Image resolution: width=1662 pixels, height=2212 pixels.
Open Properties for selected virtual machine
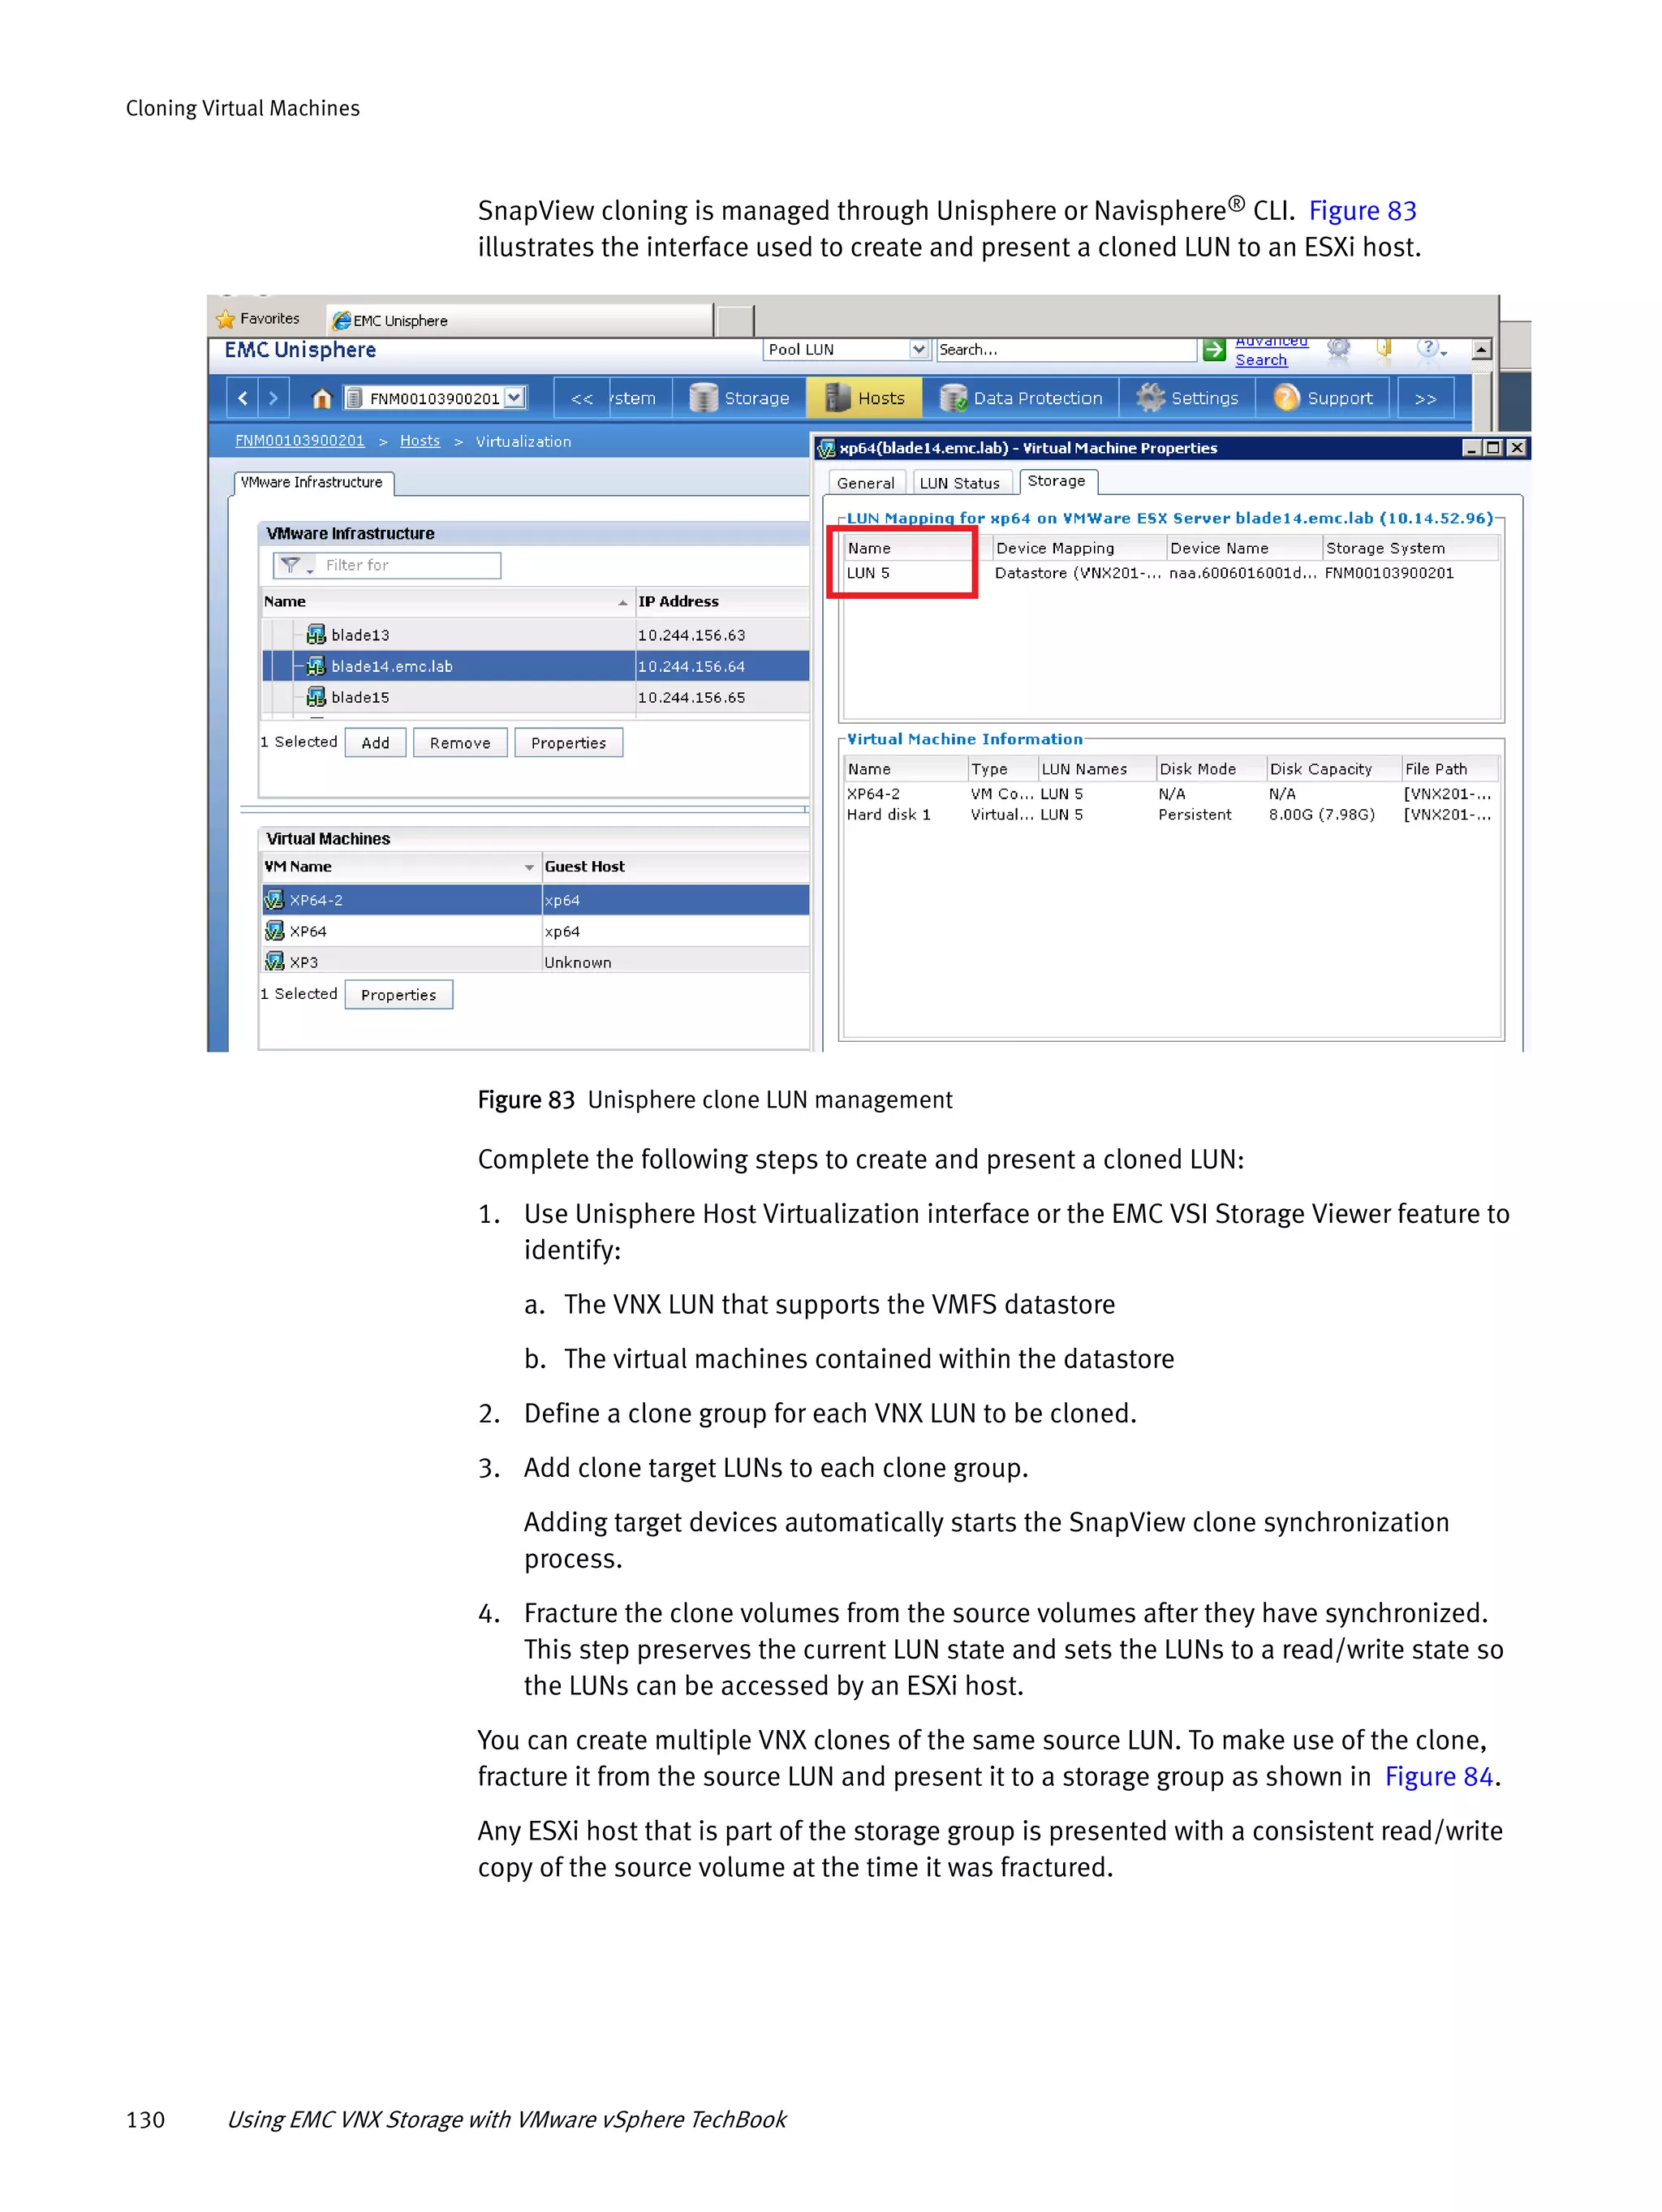pyautogui.click(x=398, y=995)
